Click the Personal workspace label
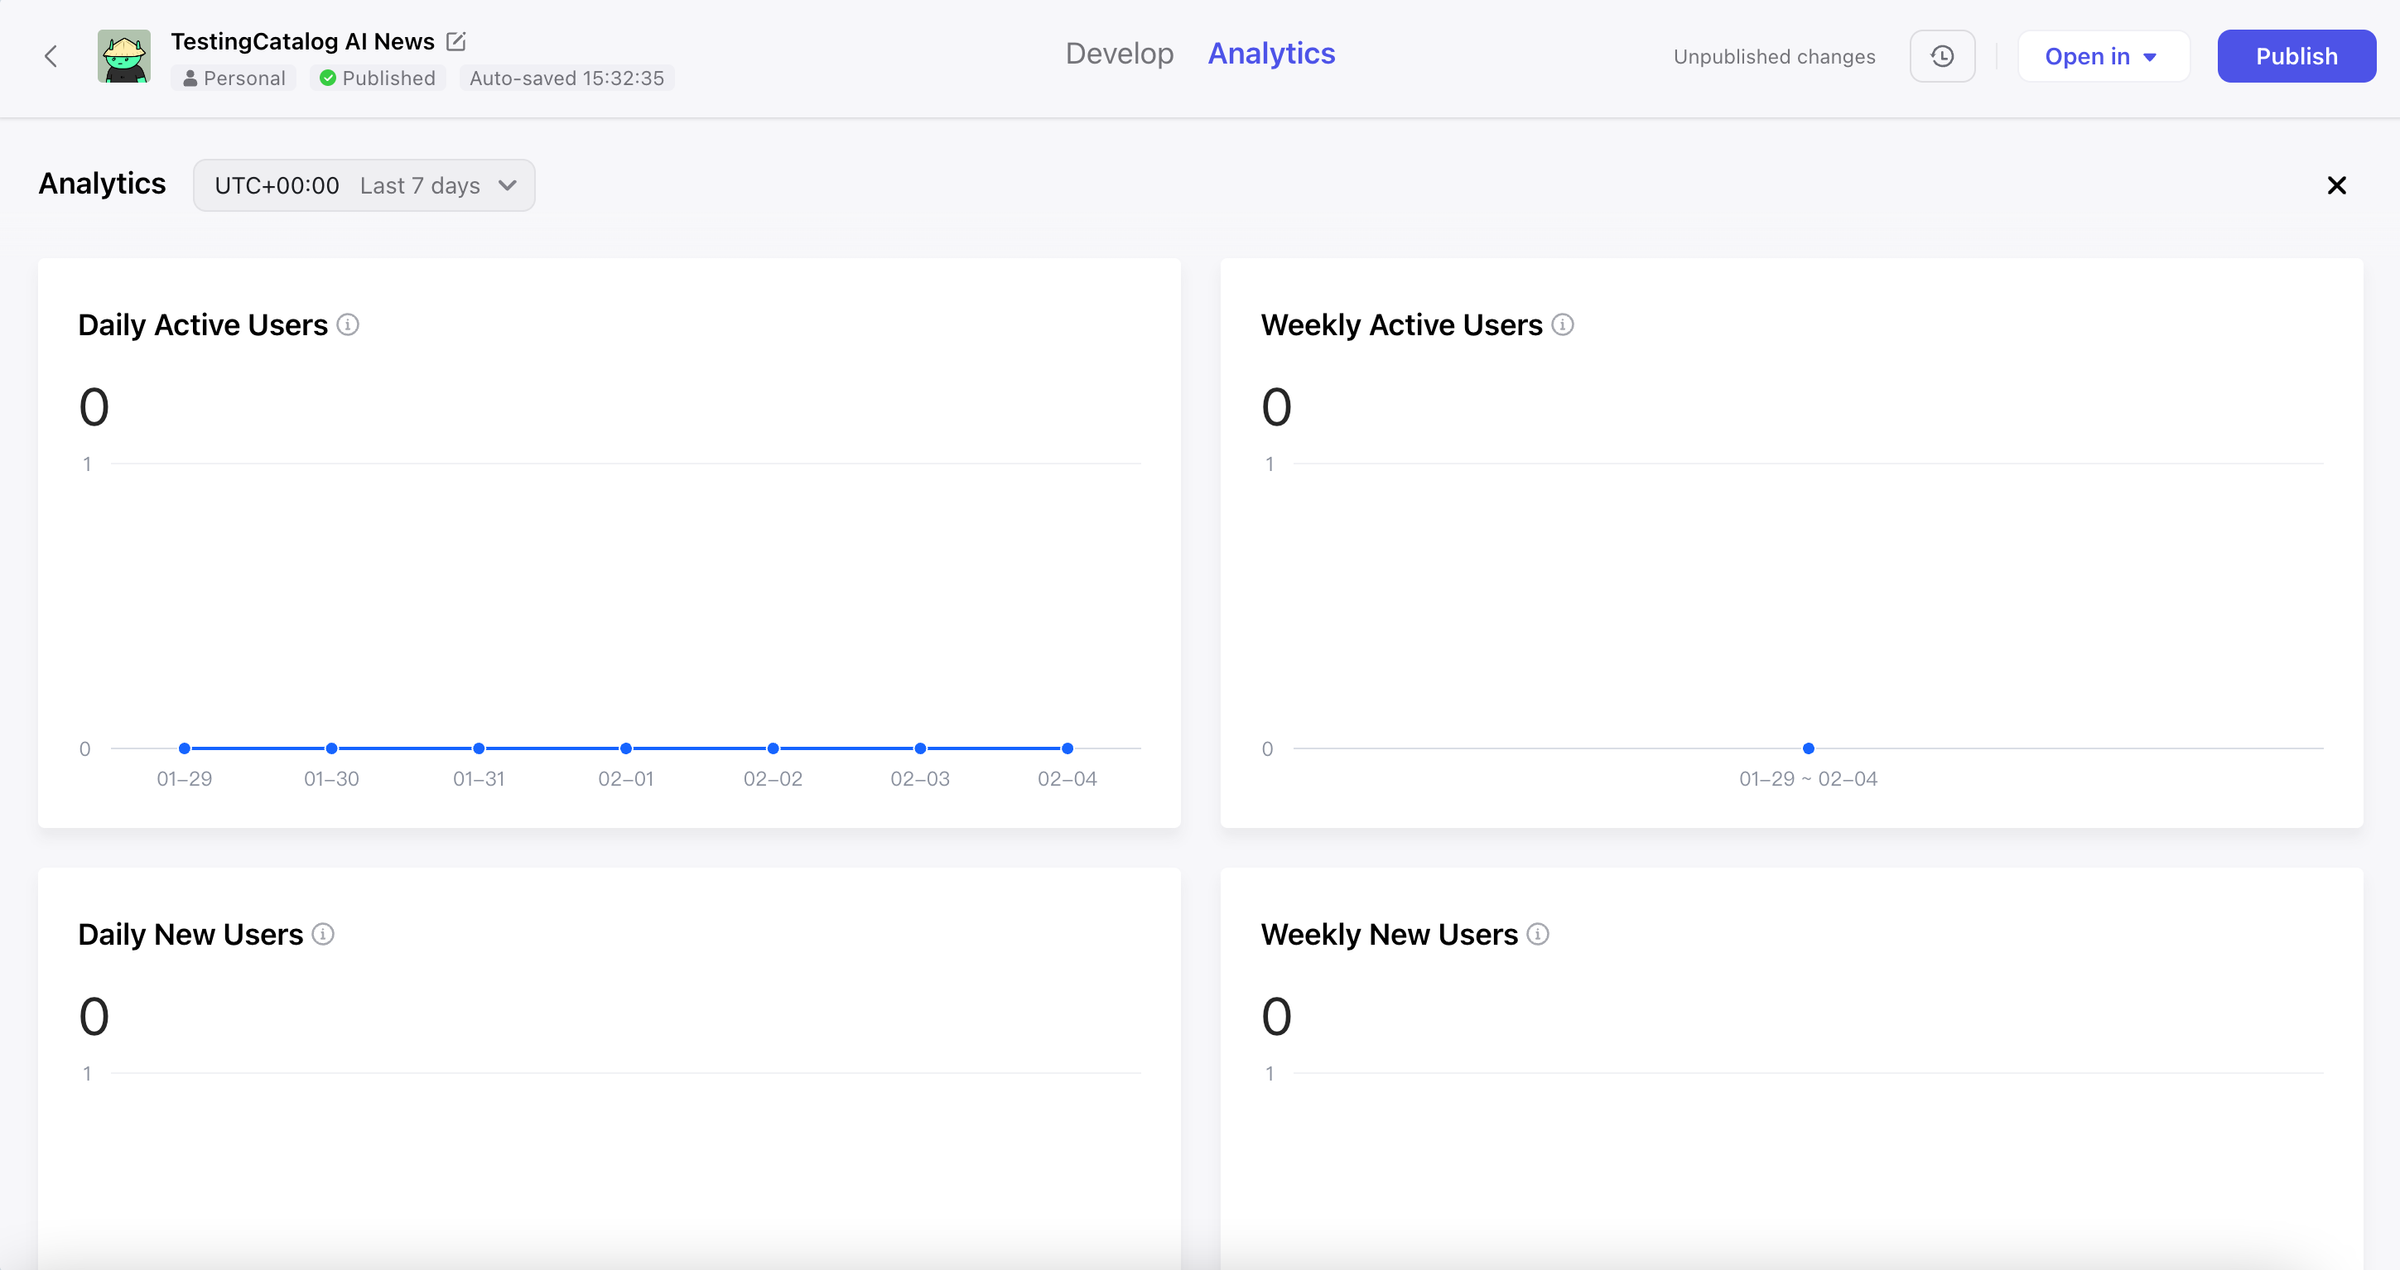 pyautogui.click(x=233, y=78)
